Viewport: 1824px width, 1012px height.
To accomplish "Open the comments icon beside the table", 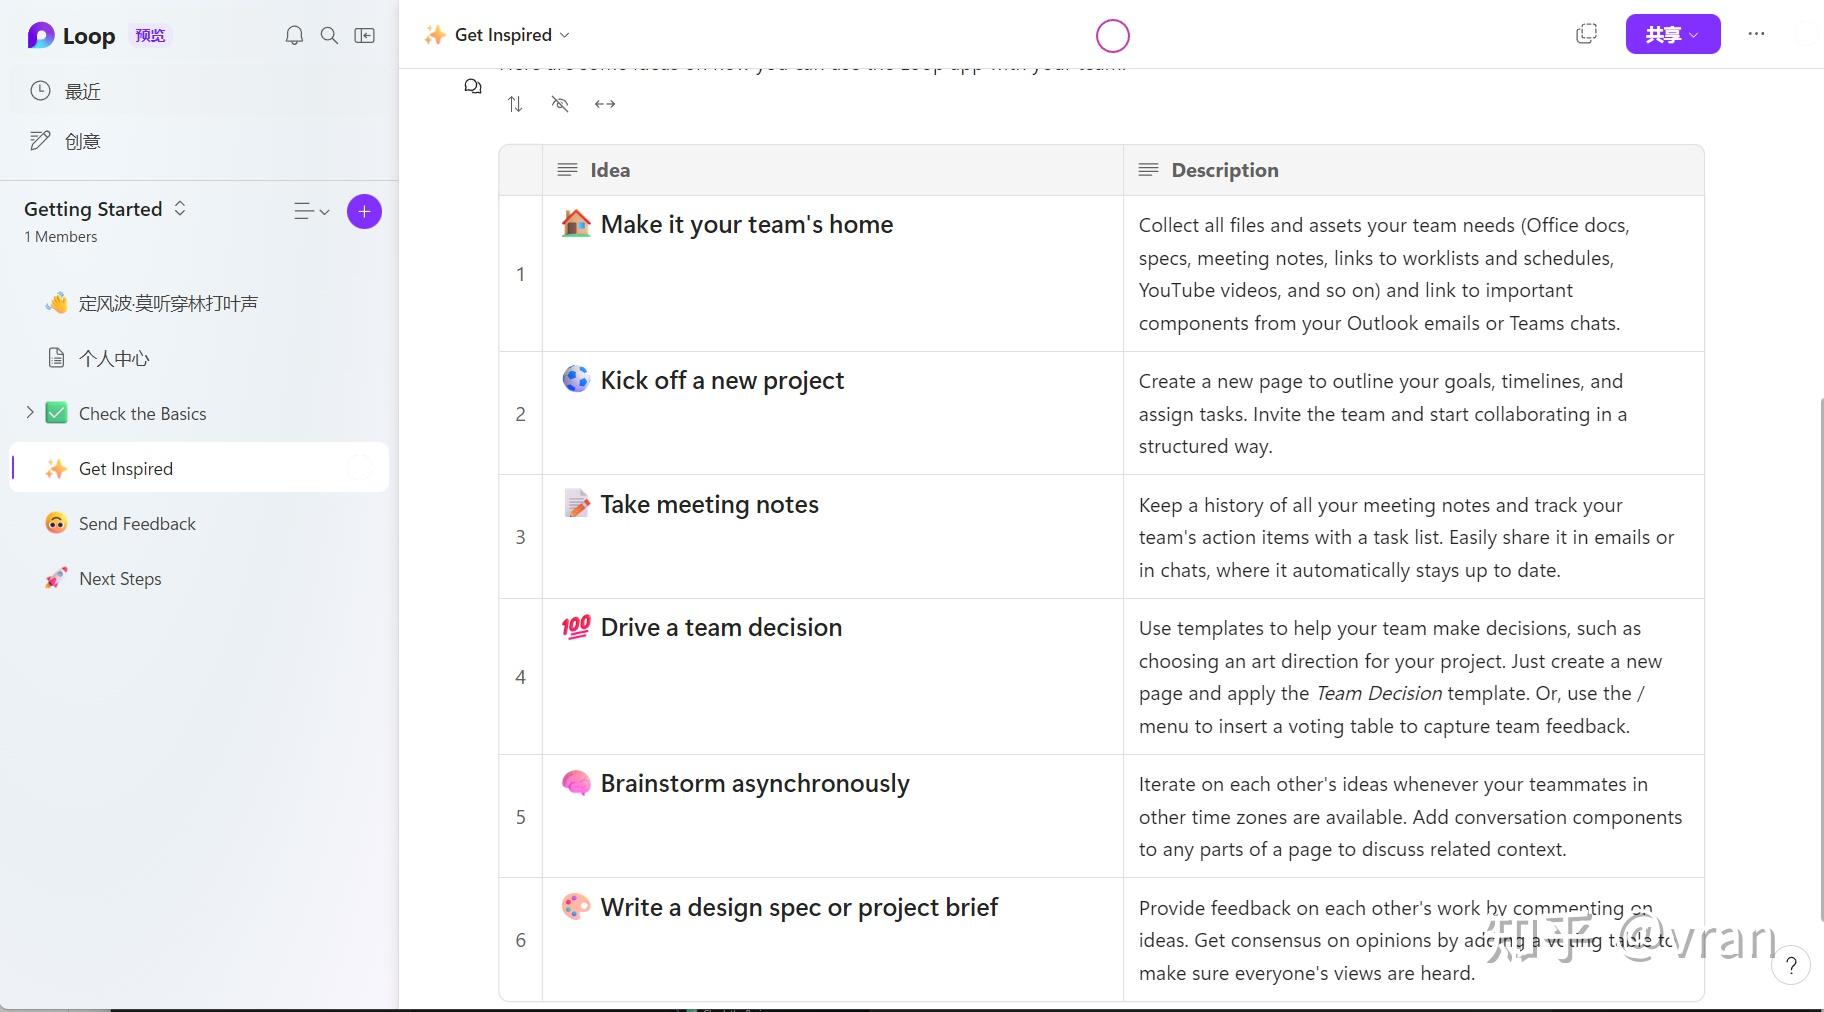I will (x=473, y=87).
